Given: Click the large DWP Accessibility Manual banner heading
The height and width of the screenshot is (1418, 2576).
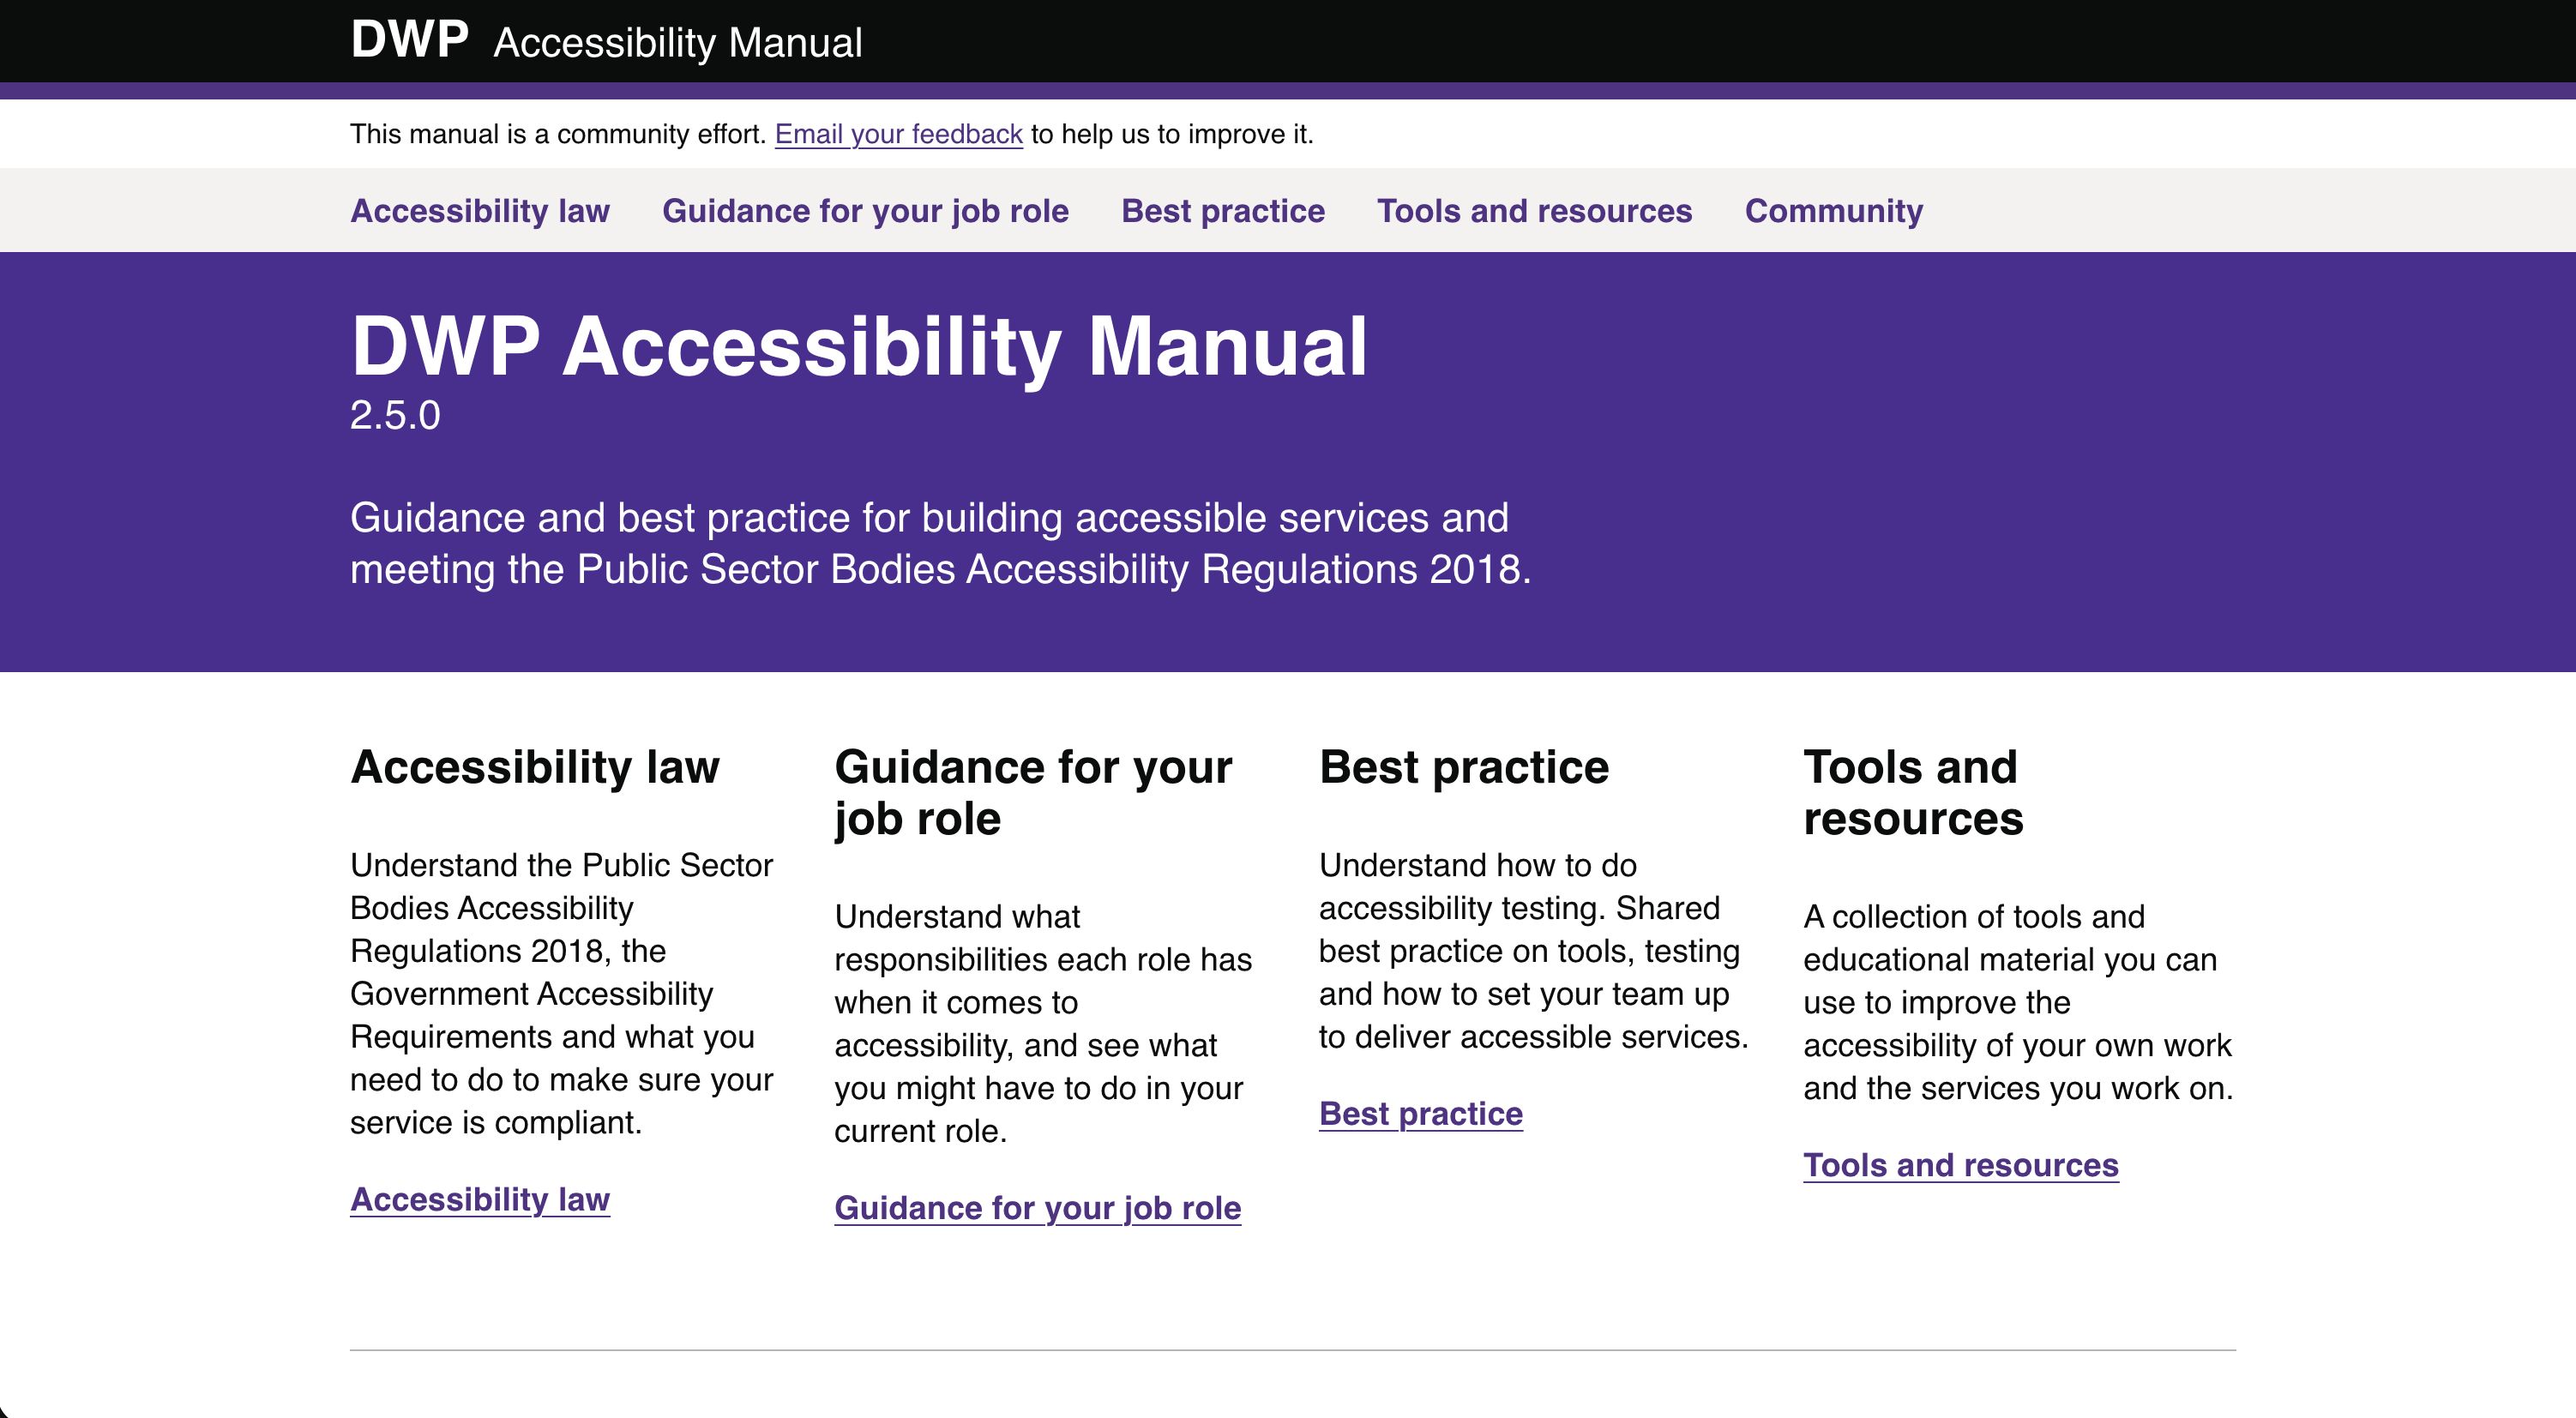Looking at the screenshot, I should pyautogui.click(x=859, y=346).
